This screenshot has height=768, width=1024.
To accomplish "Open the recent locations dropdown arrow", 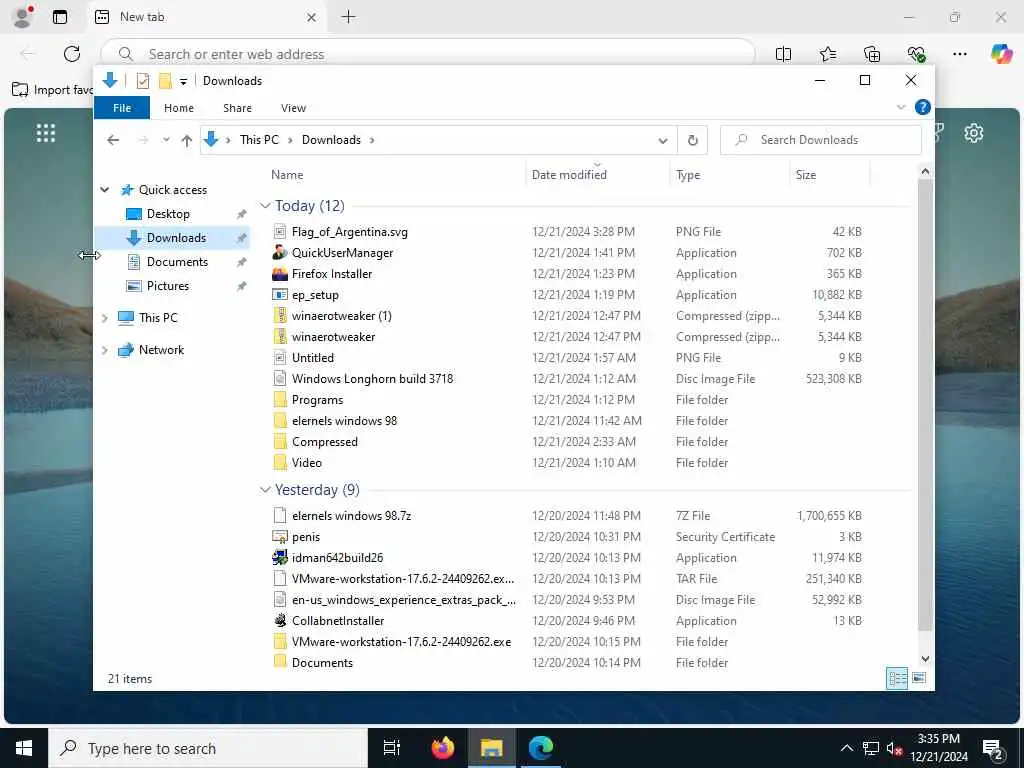I will pos(166,140).
